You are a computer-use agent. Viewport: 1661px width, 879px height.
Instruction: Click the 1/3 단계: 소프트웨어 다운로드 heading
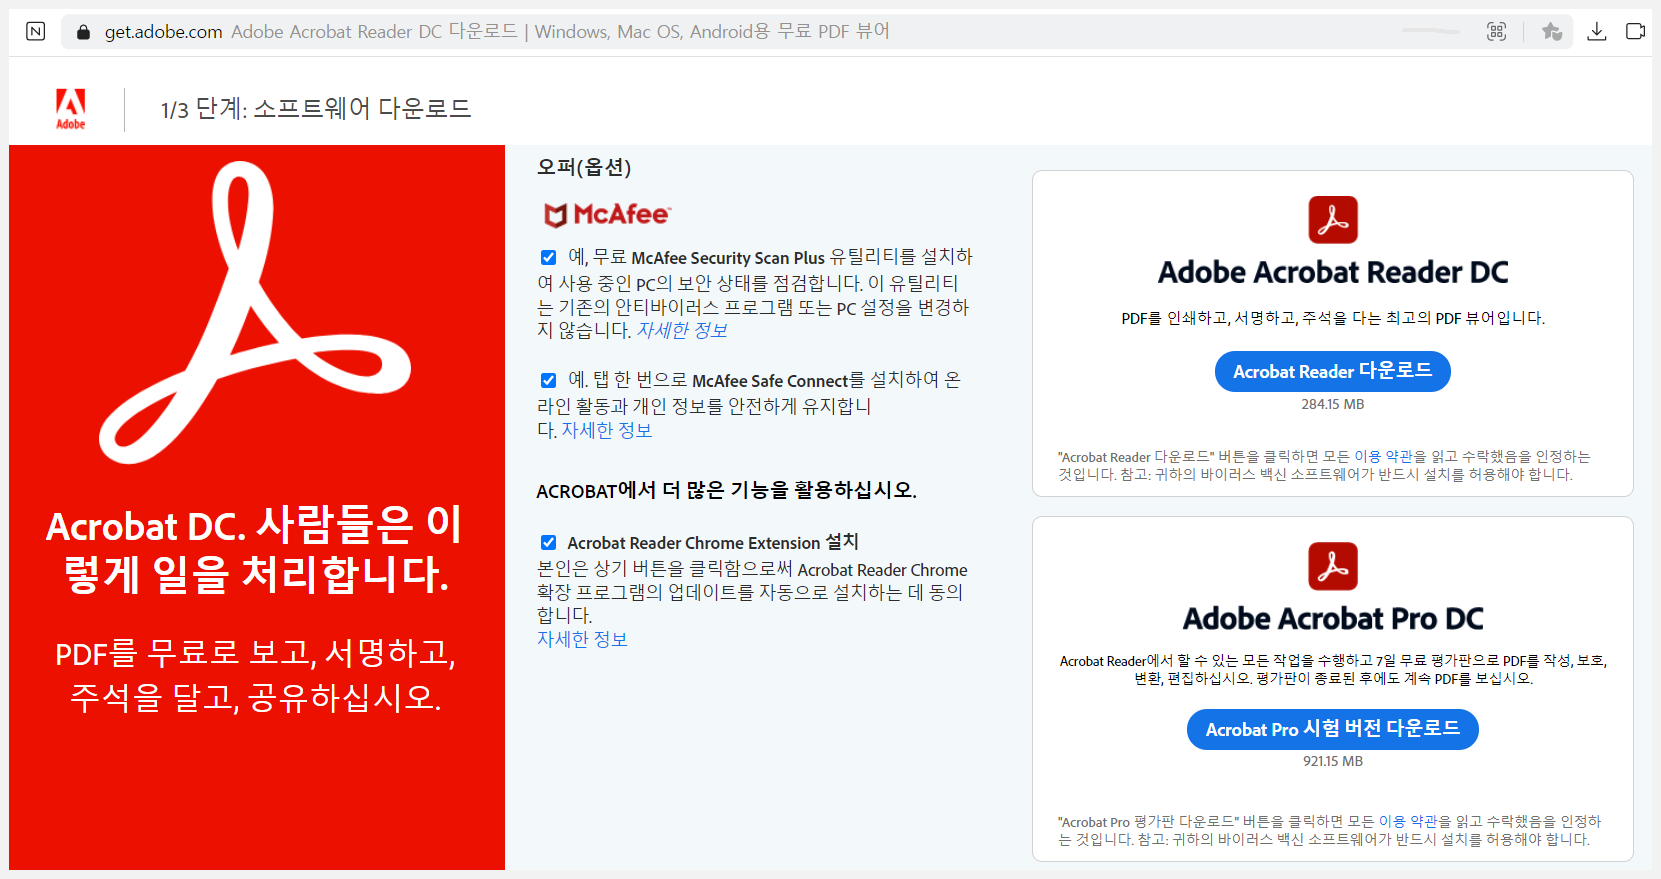pos(316,108)
